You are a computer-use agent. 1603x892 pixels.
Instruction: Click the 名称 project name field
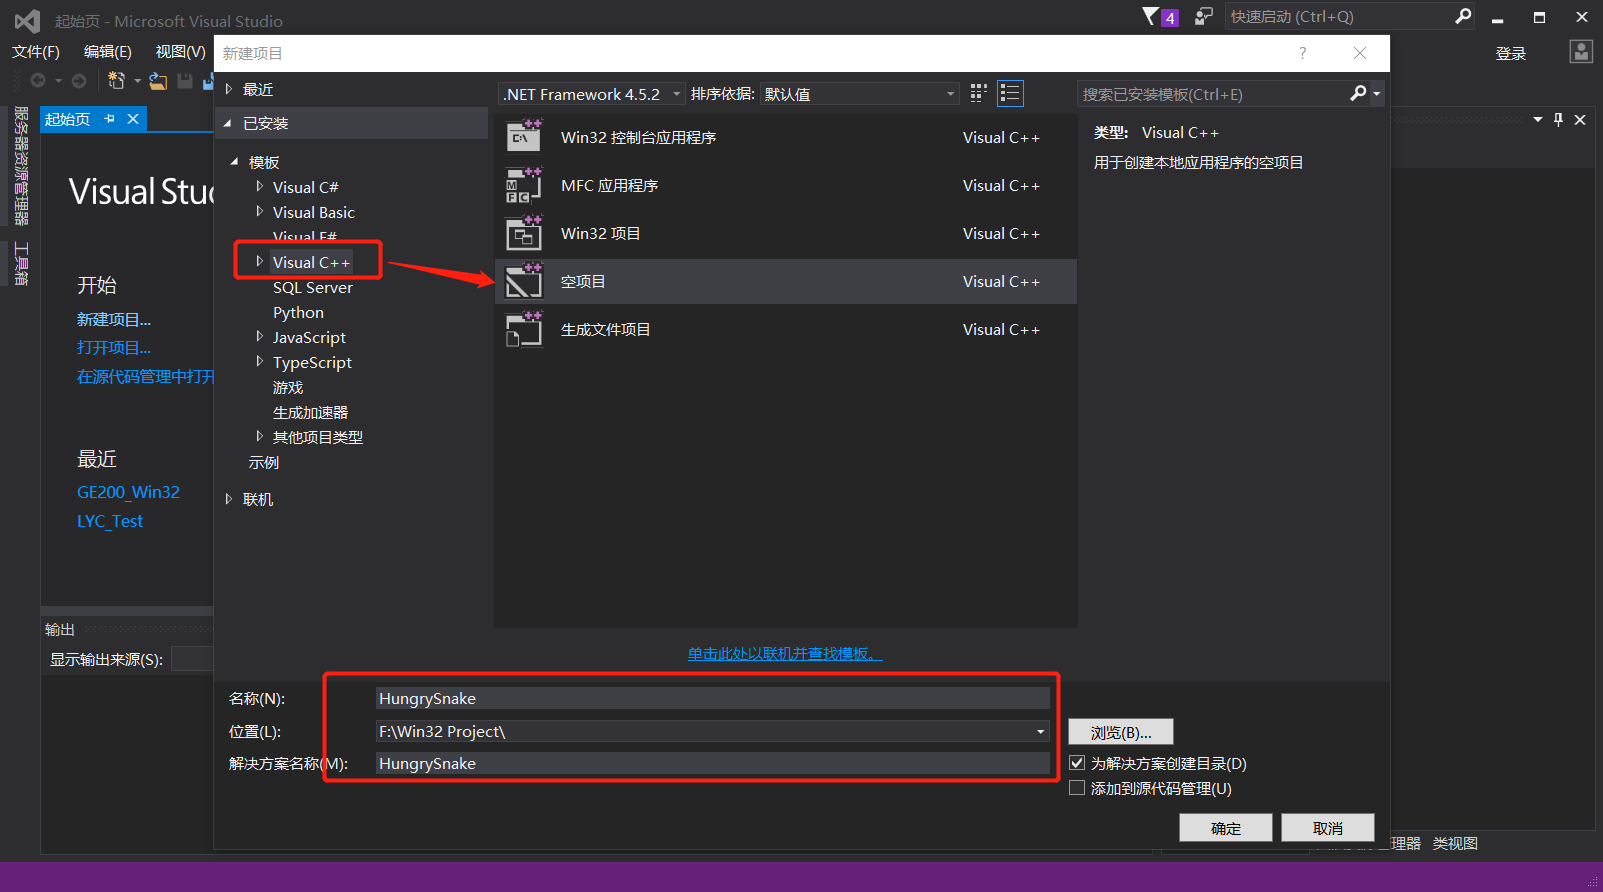coord(713,698)
